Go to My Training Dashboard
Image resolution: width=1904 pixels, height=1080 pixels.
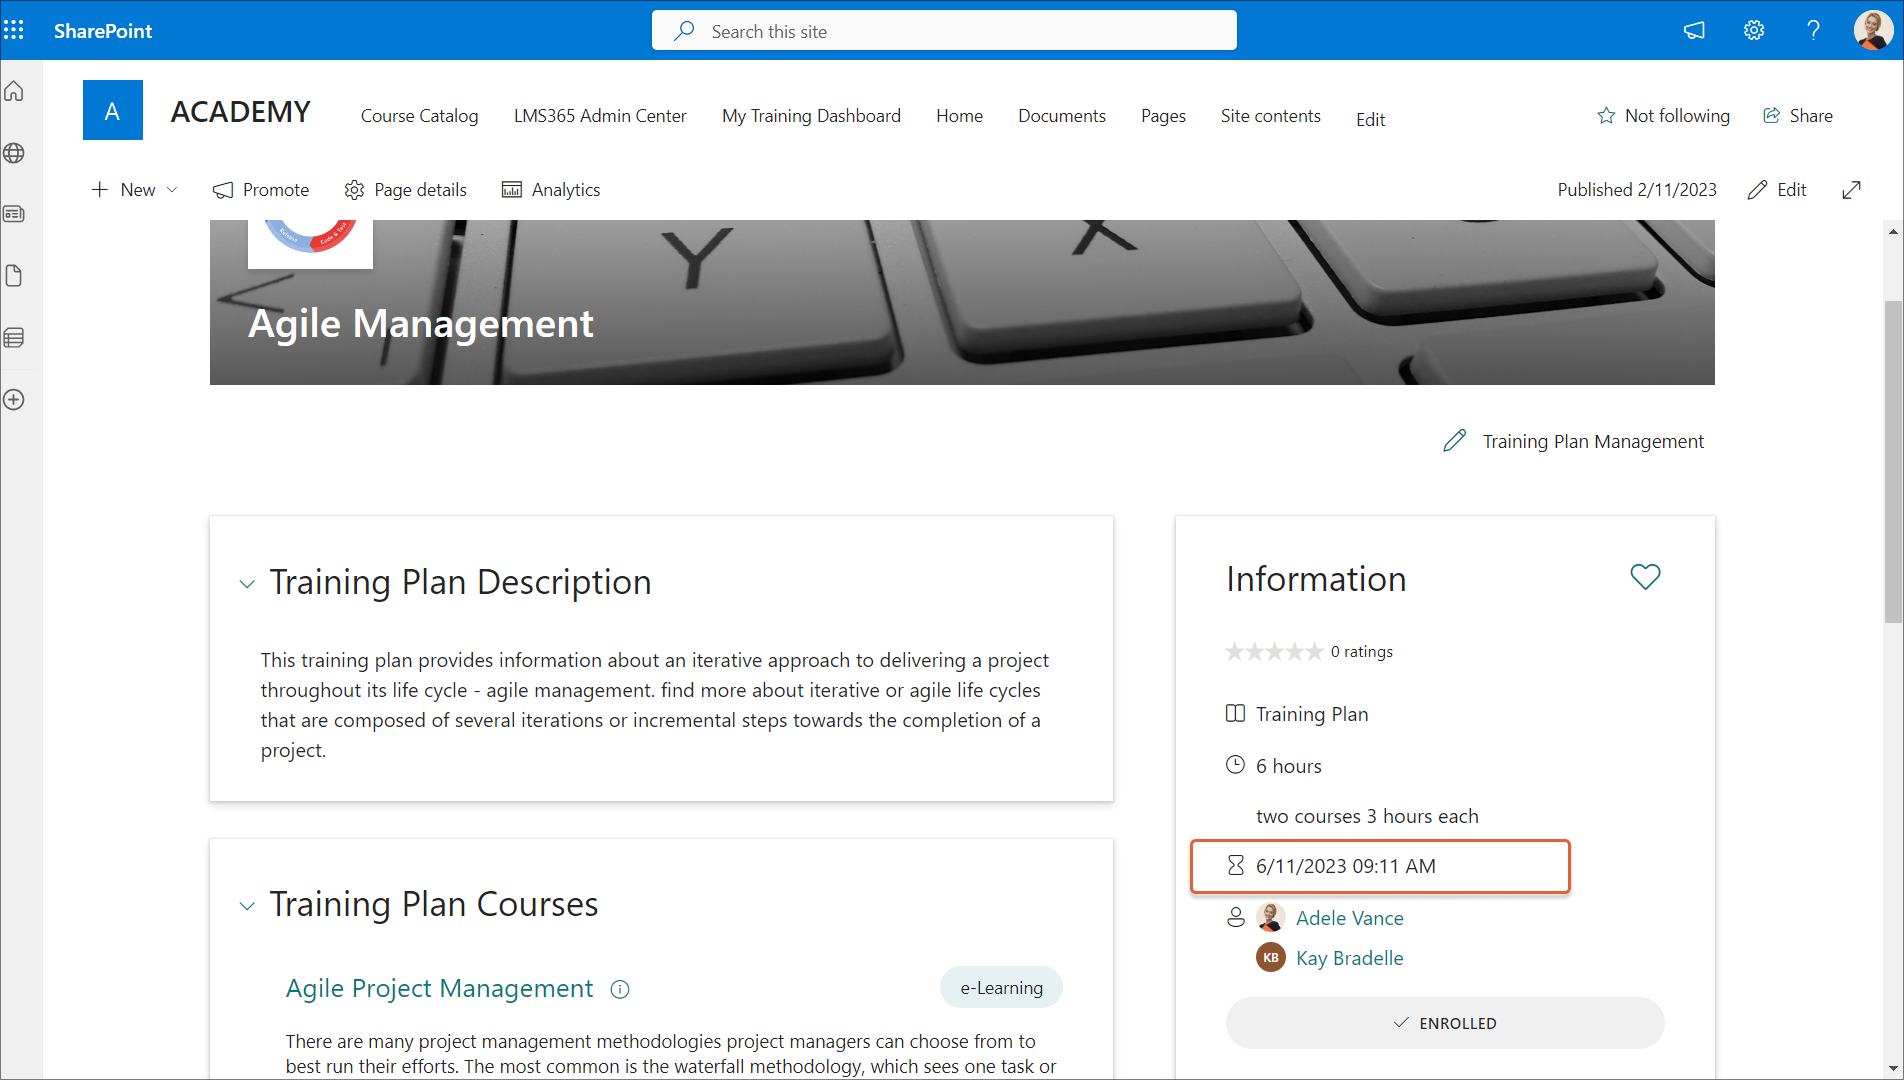click(811, 116)
